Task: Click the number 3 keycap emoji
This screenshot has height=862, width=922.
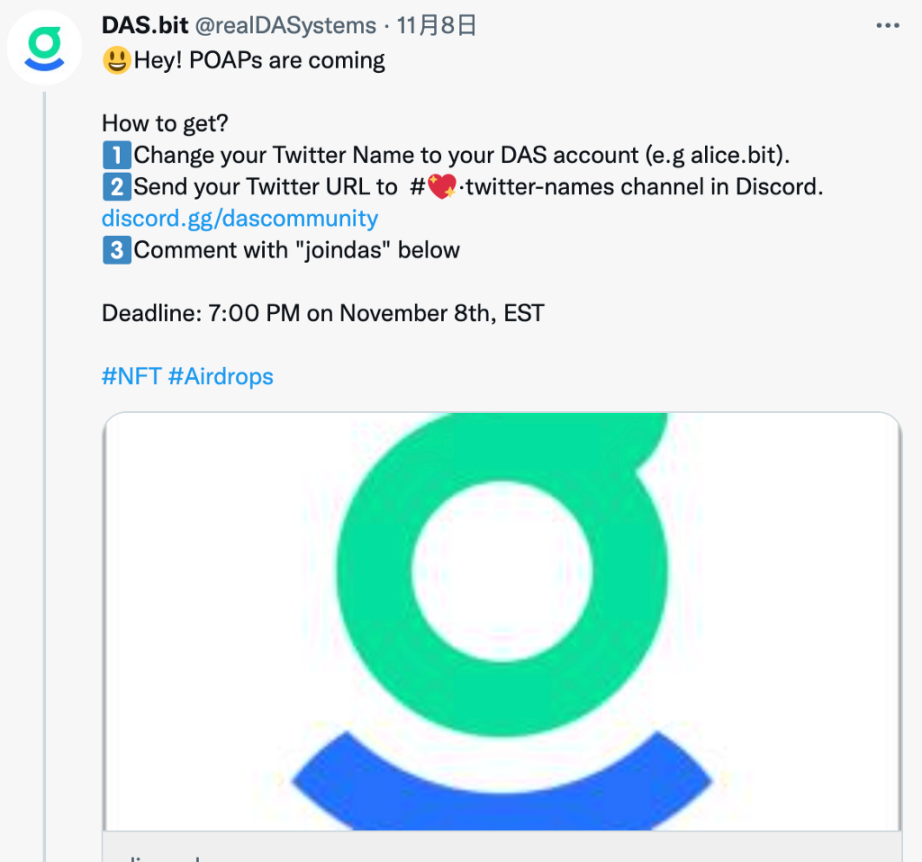Action: click(x=116, y=250)
